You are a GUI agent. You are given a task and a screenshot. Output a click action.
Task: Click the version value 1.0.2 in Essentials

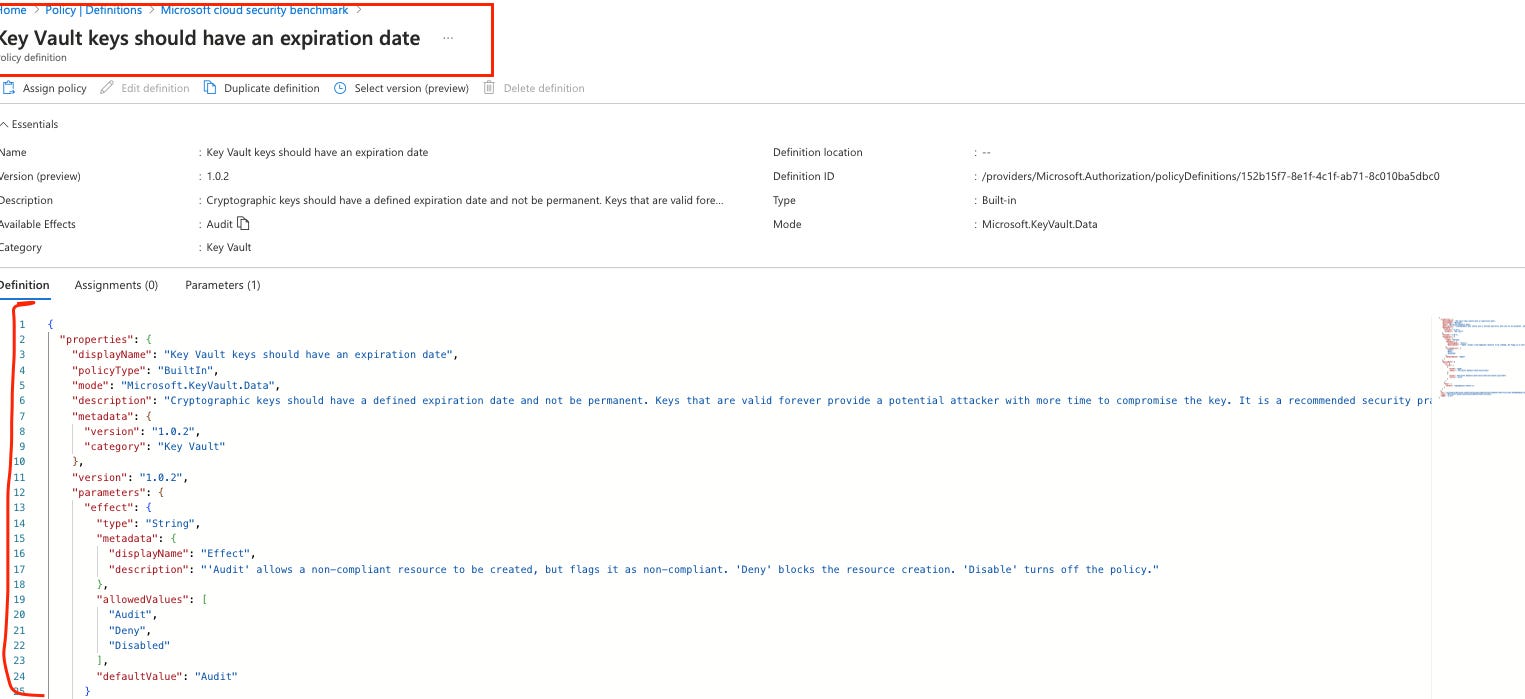[x=218, y=176]
